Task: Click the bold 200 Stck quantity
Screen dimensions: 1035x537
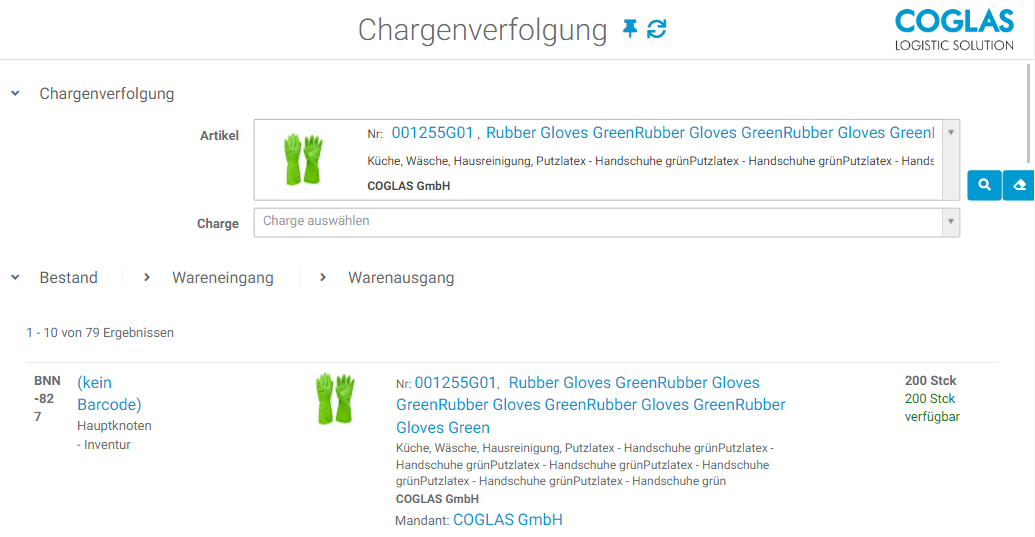Action: pyautogui.click(x=931, y=381)
